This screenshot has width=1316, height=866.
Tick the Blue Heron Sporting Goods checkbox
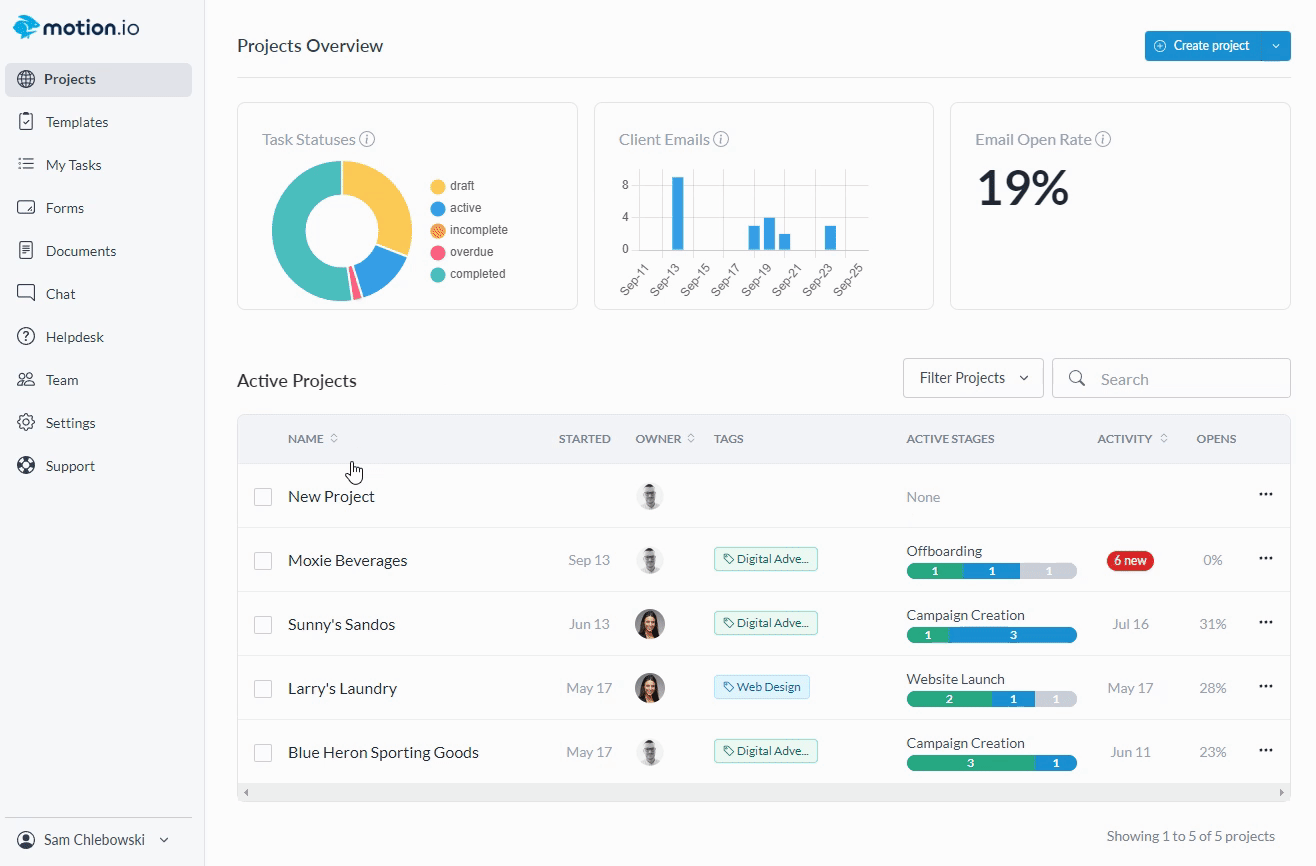coord(263,753)
